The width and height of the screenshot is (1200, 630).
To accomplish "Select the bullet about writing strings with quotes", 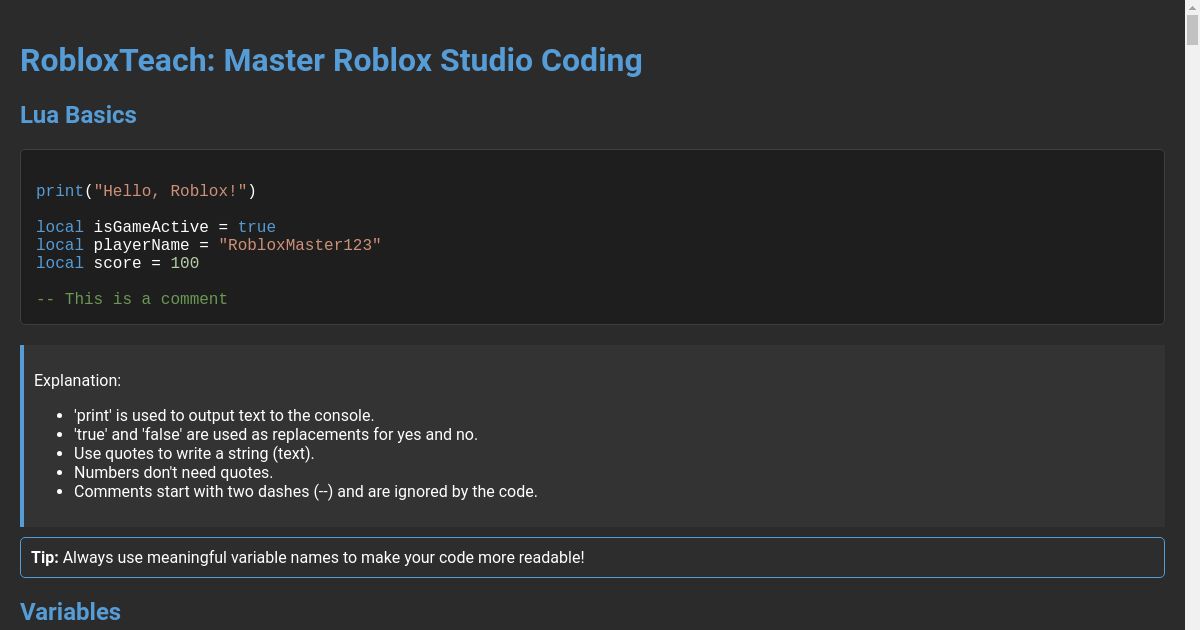I will point(193,453).
